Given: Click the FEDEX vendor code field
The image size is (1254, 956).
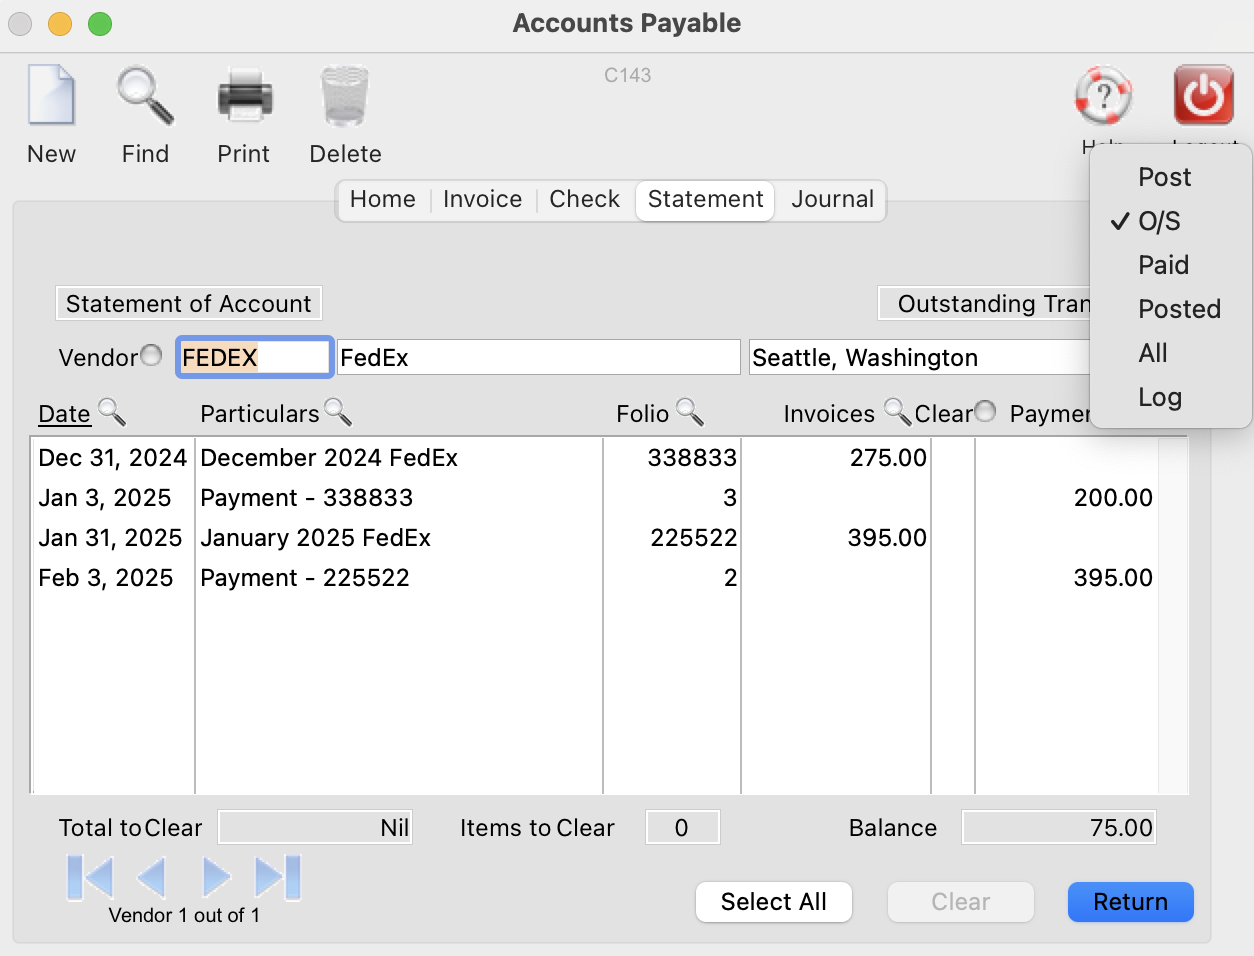Looking at the screenshot, I should pos(254,357).
